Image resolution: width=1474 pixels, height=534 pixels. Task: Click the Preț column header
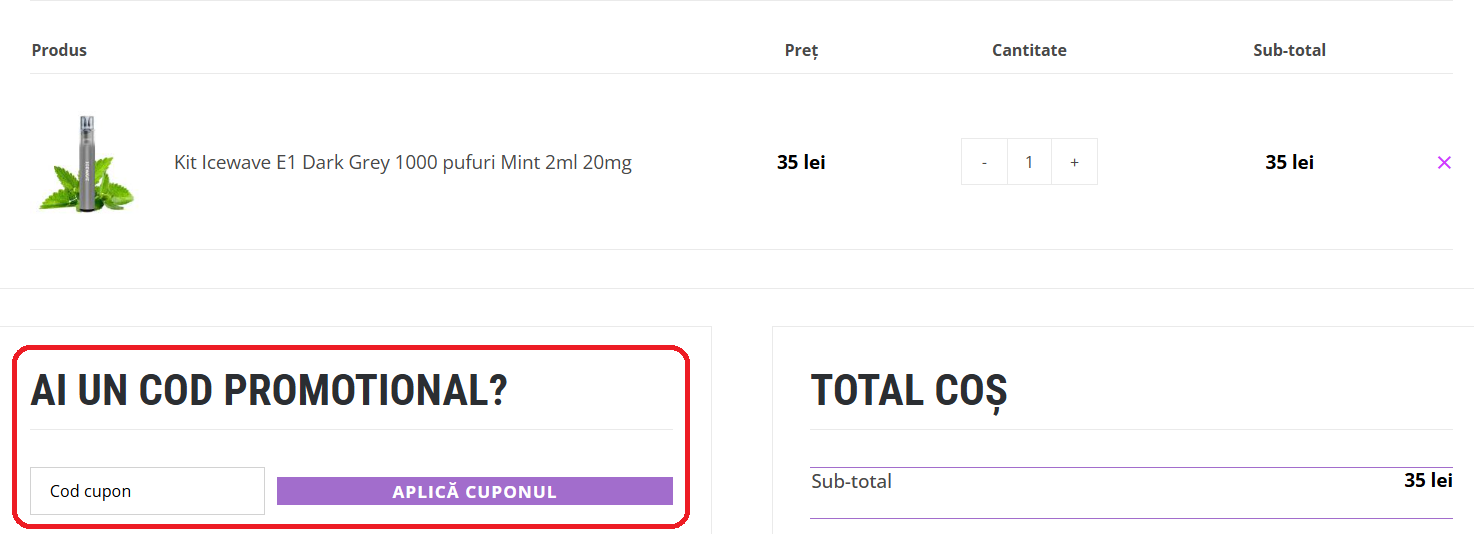point(801,50)
